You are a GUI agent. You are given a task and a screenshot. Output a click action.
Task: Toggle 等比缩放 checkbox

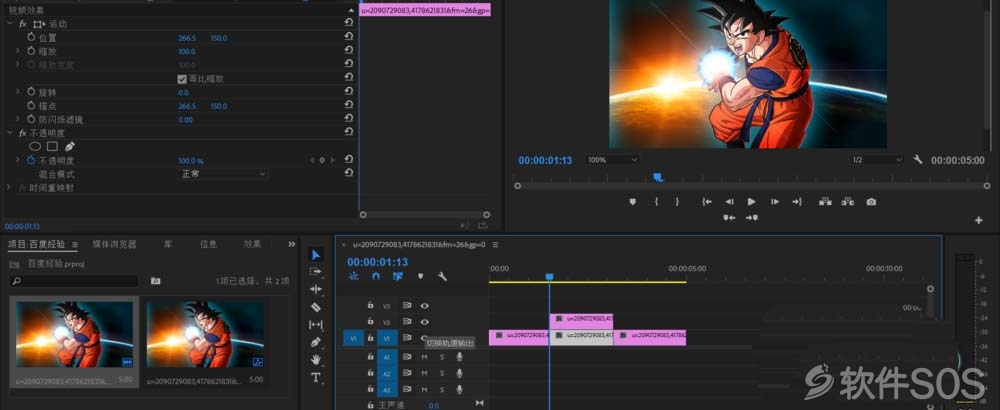pos(182,79)
